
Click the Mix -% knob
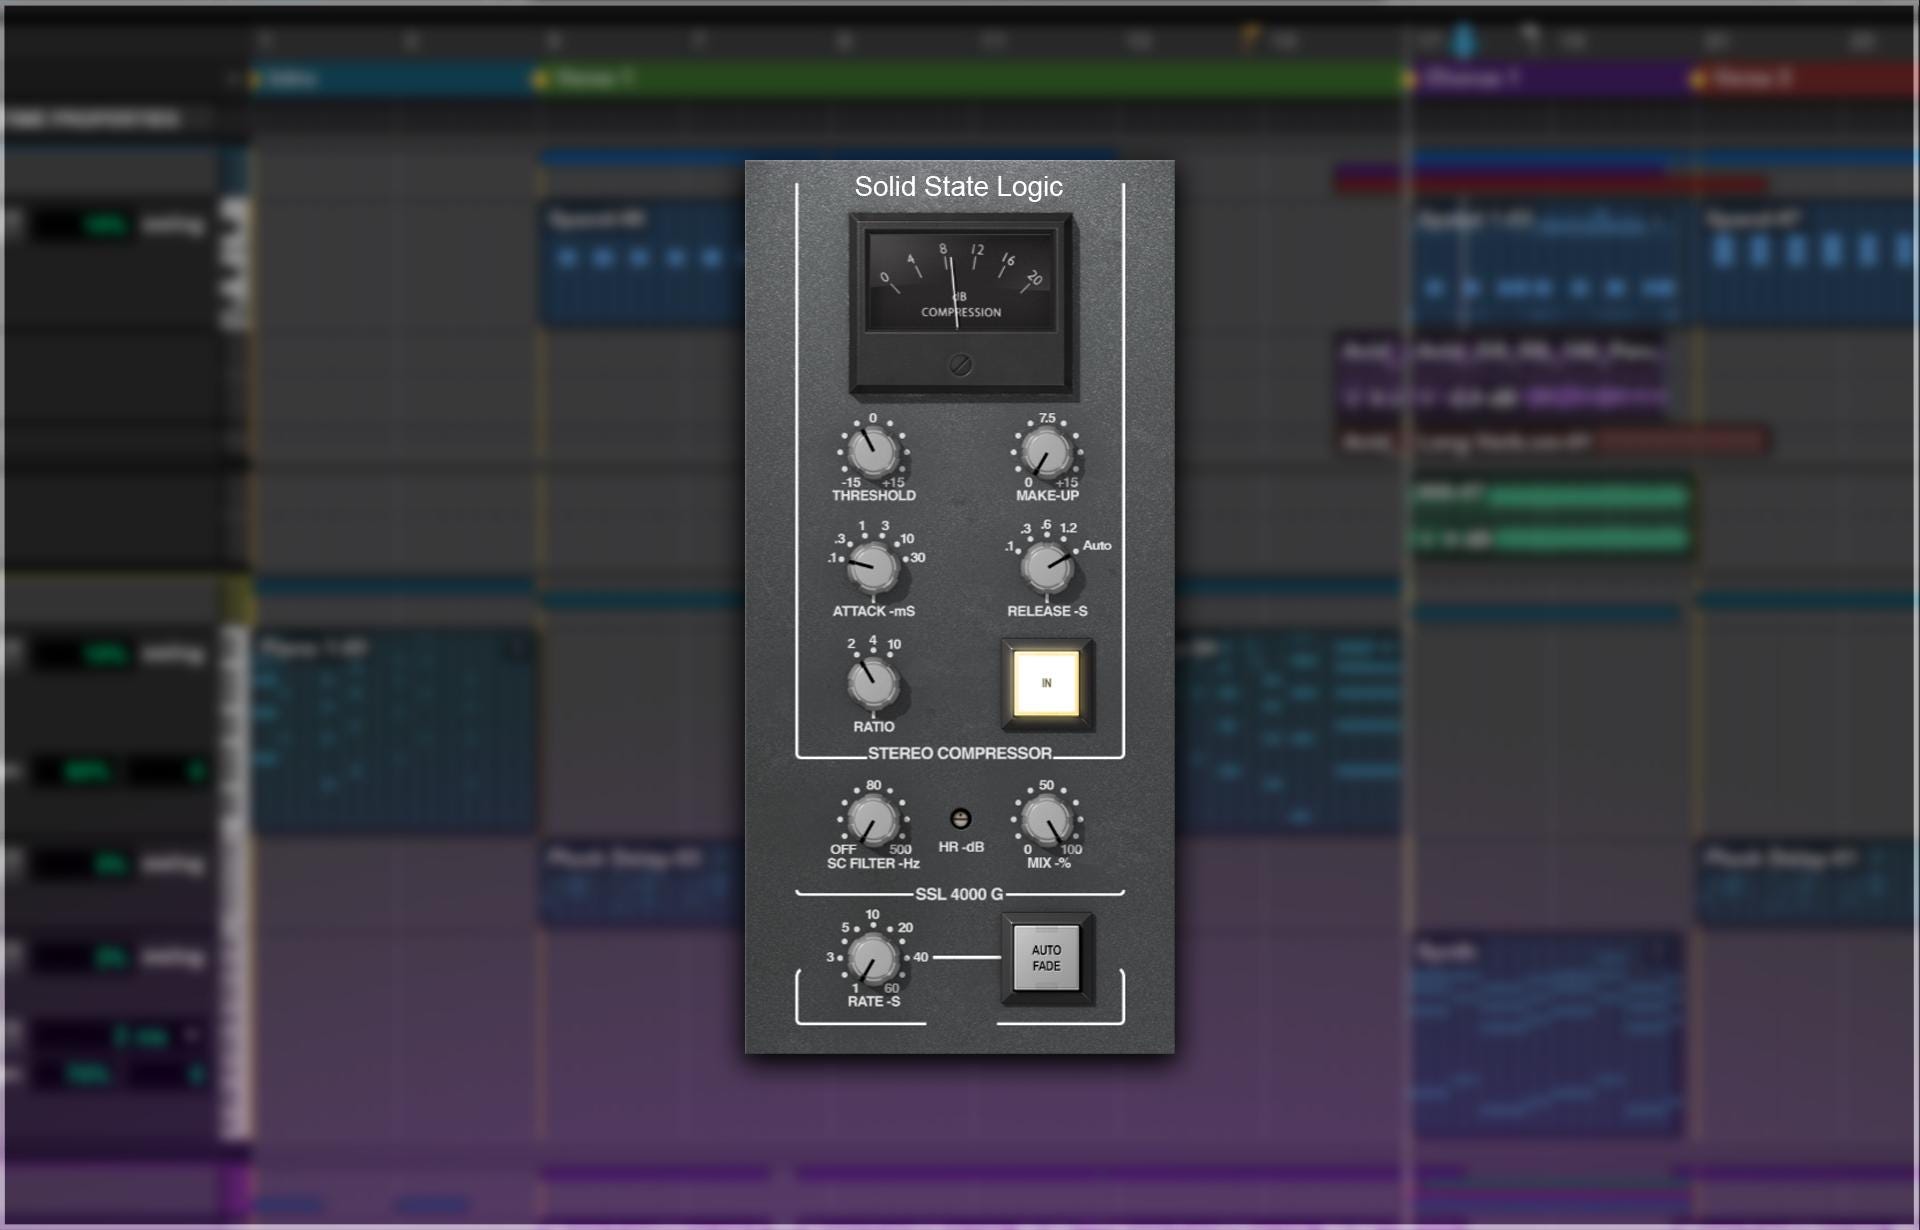pyautogui.click(x=1046, y=820)
